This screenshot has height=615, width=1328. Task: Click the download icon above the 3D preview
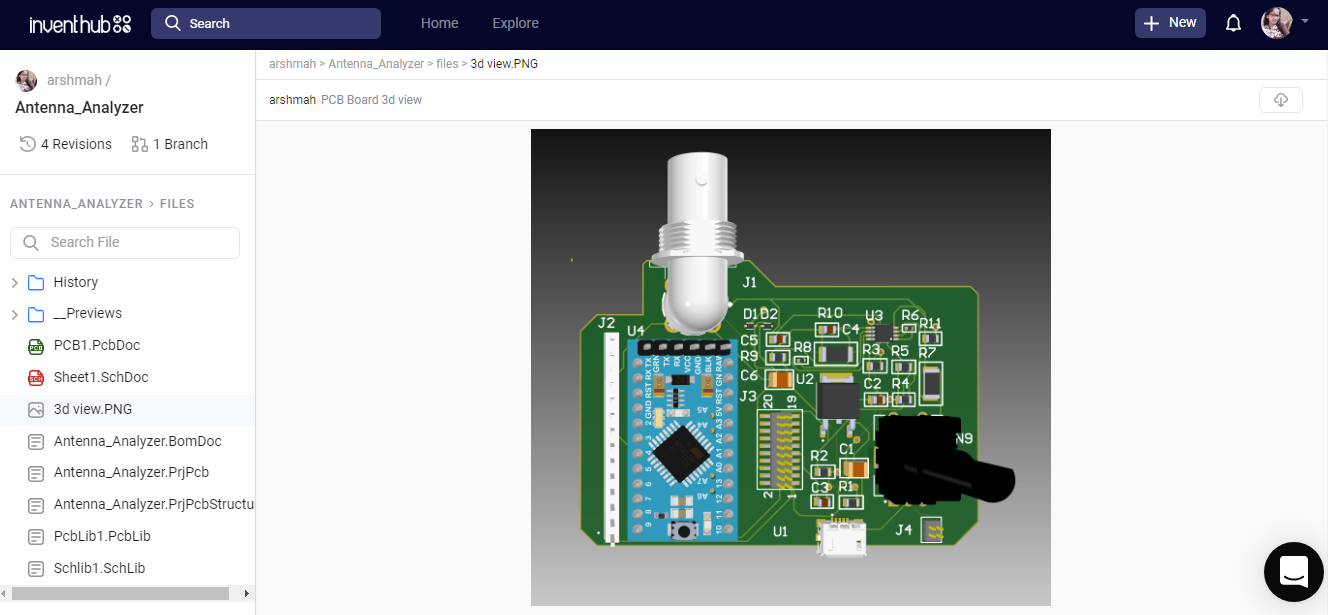click(x=1281, y=99)
